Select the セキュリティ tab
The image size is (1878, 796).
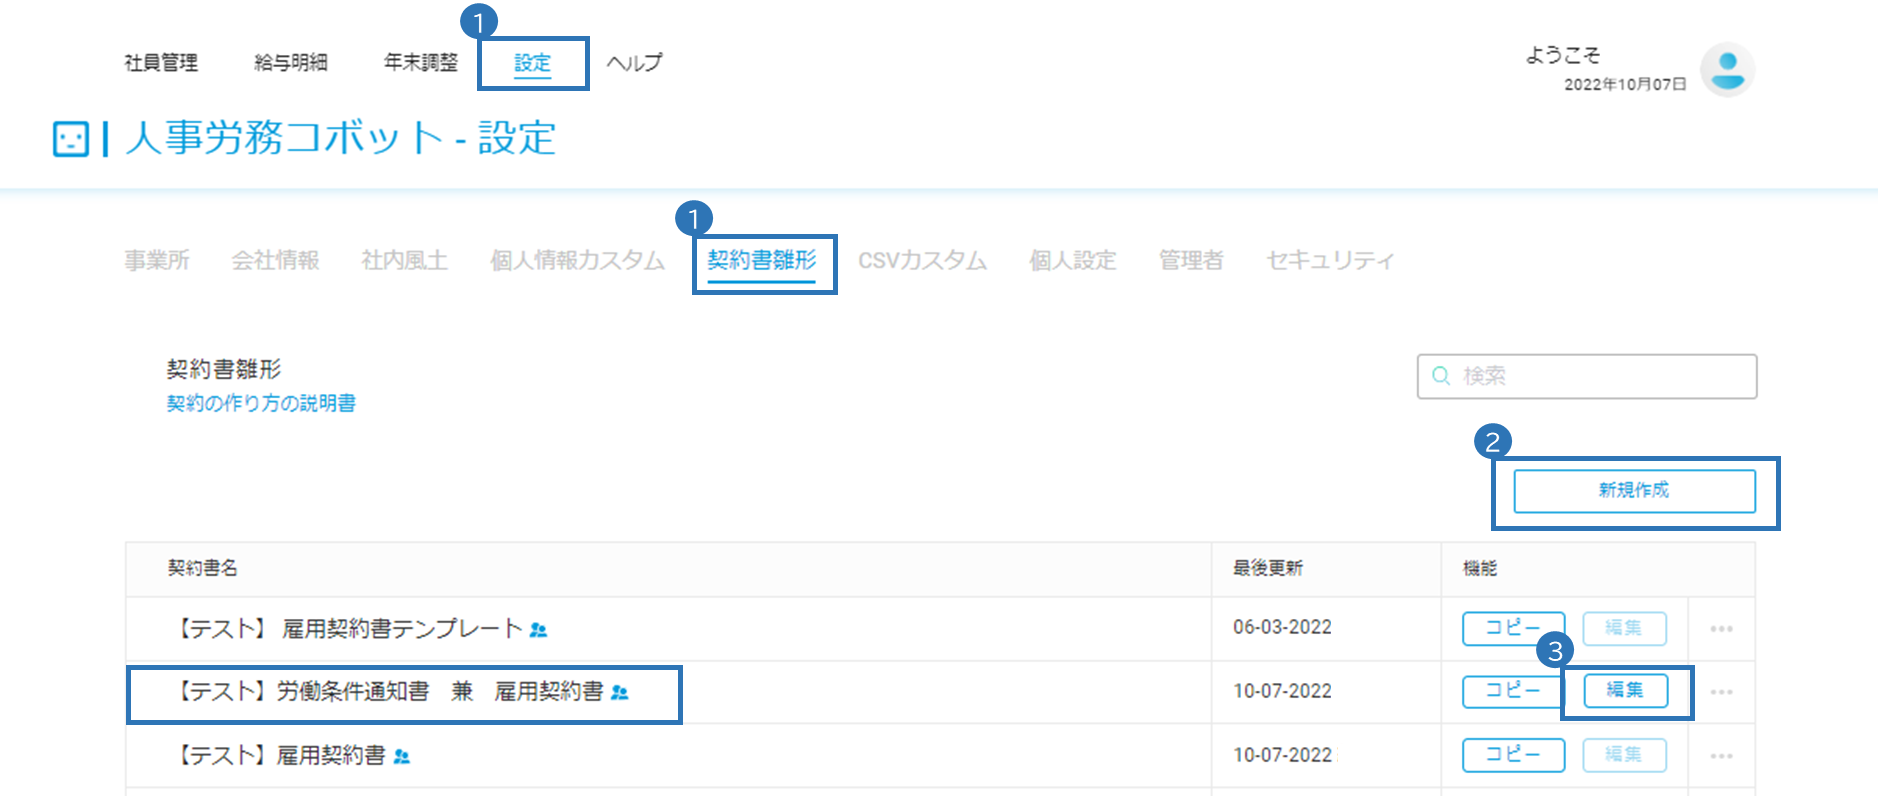coord(1330,261)
